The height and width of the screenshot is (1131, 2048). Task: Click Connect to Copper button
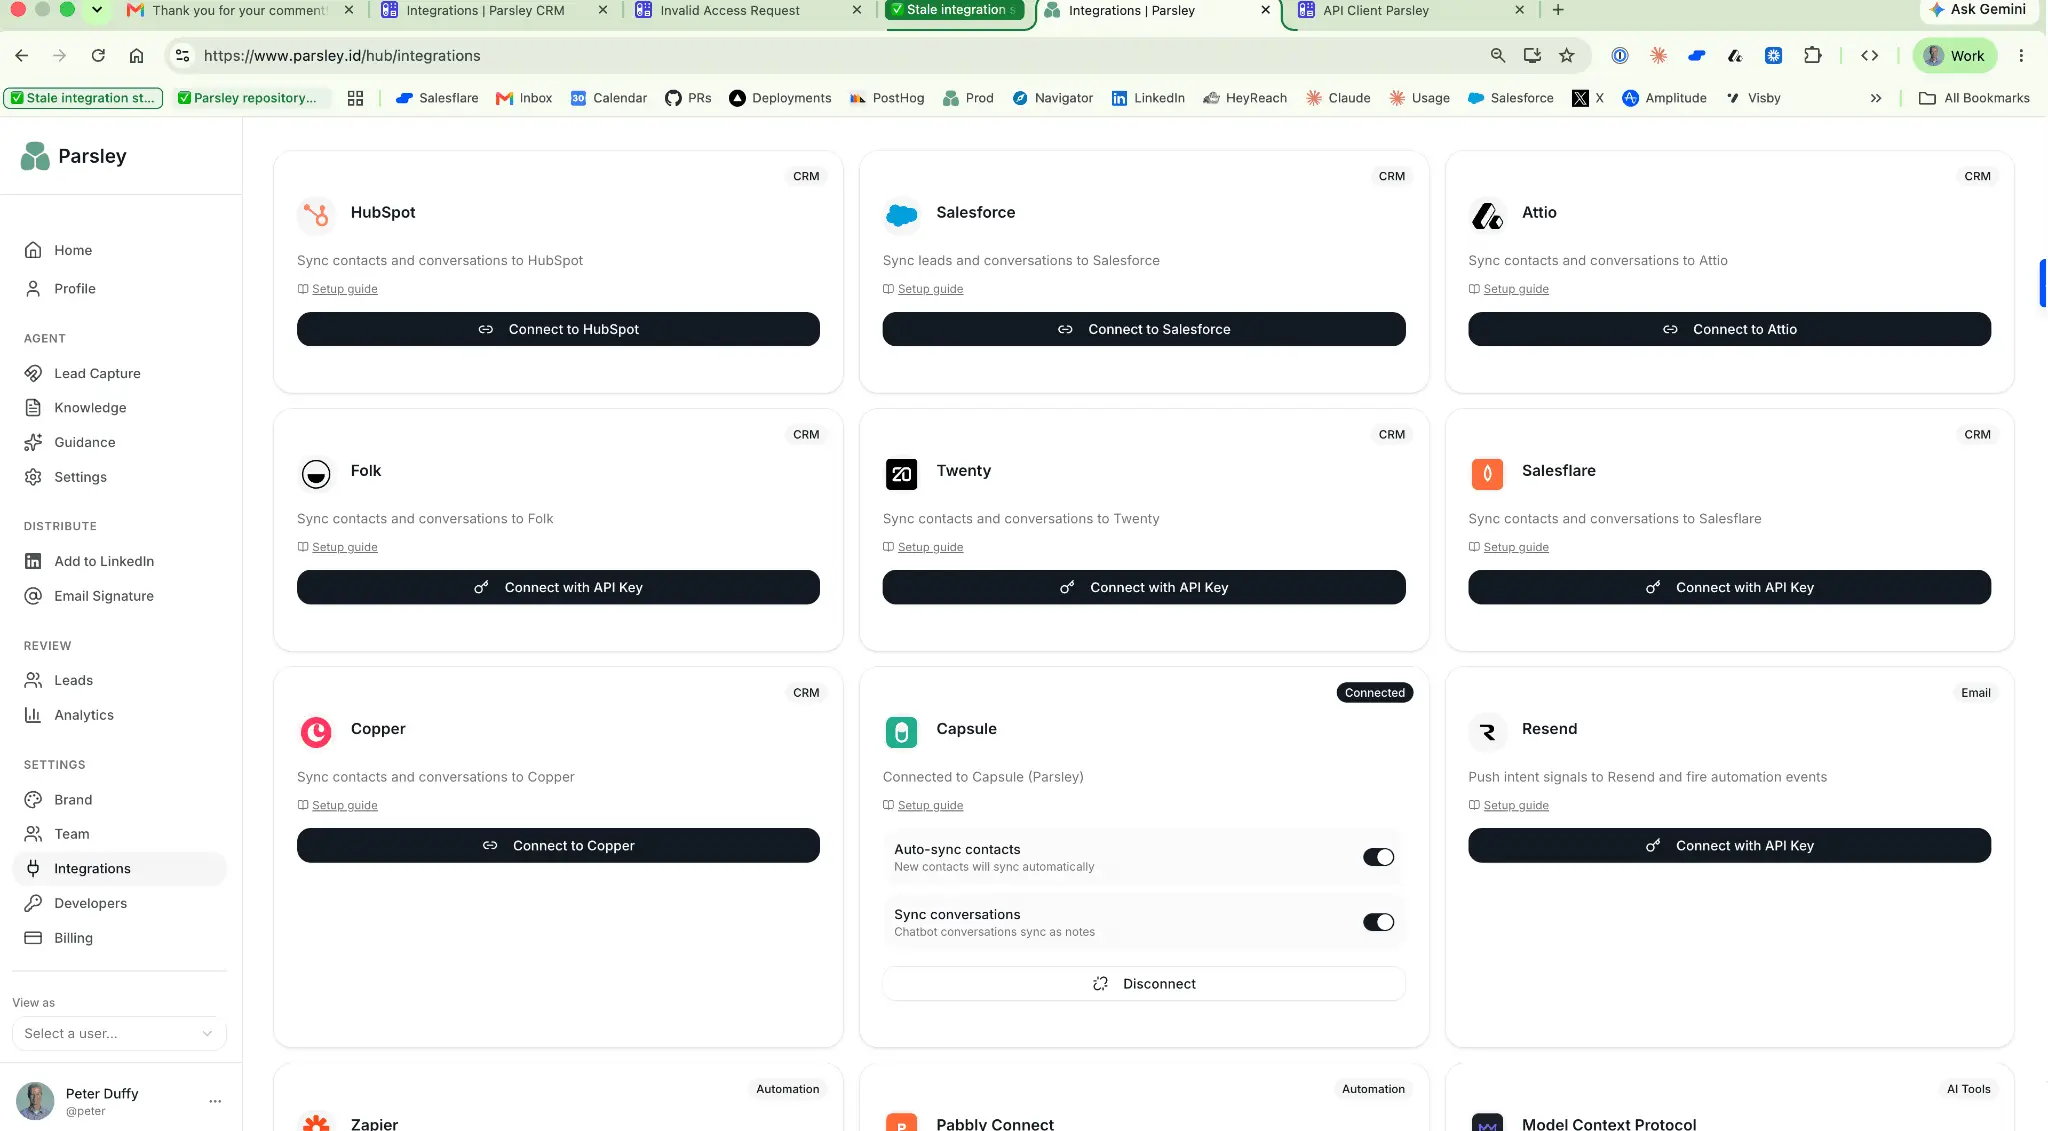[x=558, y=846]
